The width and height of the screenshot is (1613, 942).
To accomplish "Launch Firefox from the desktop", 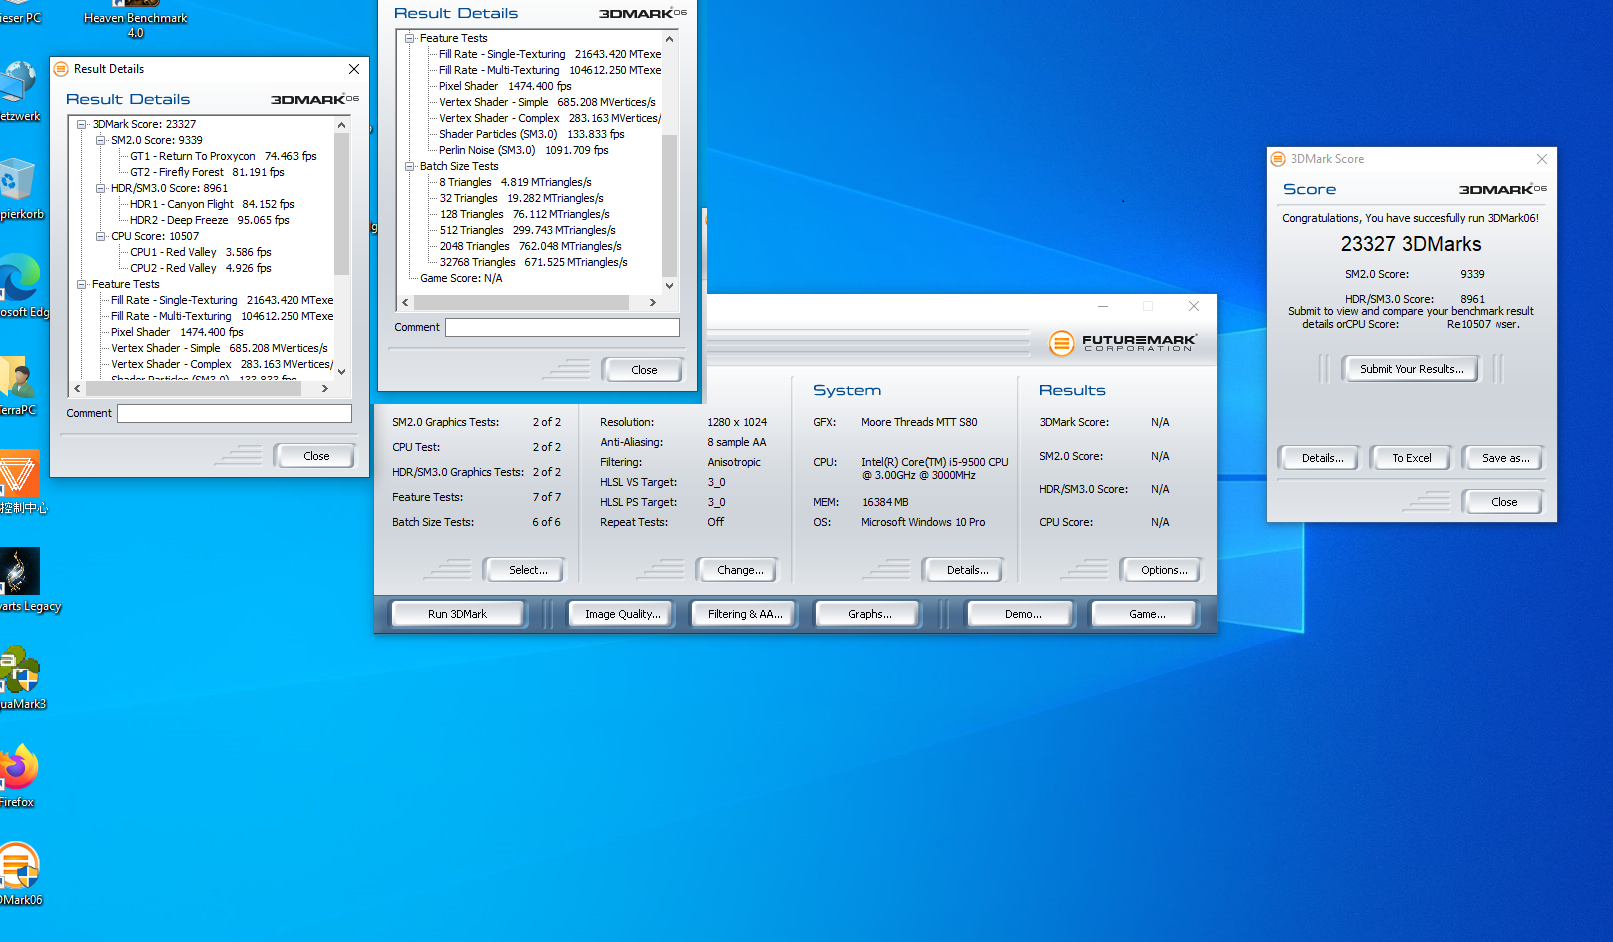I will (17, 776).
